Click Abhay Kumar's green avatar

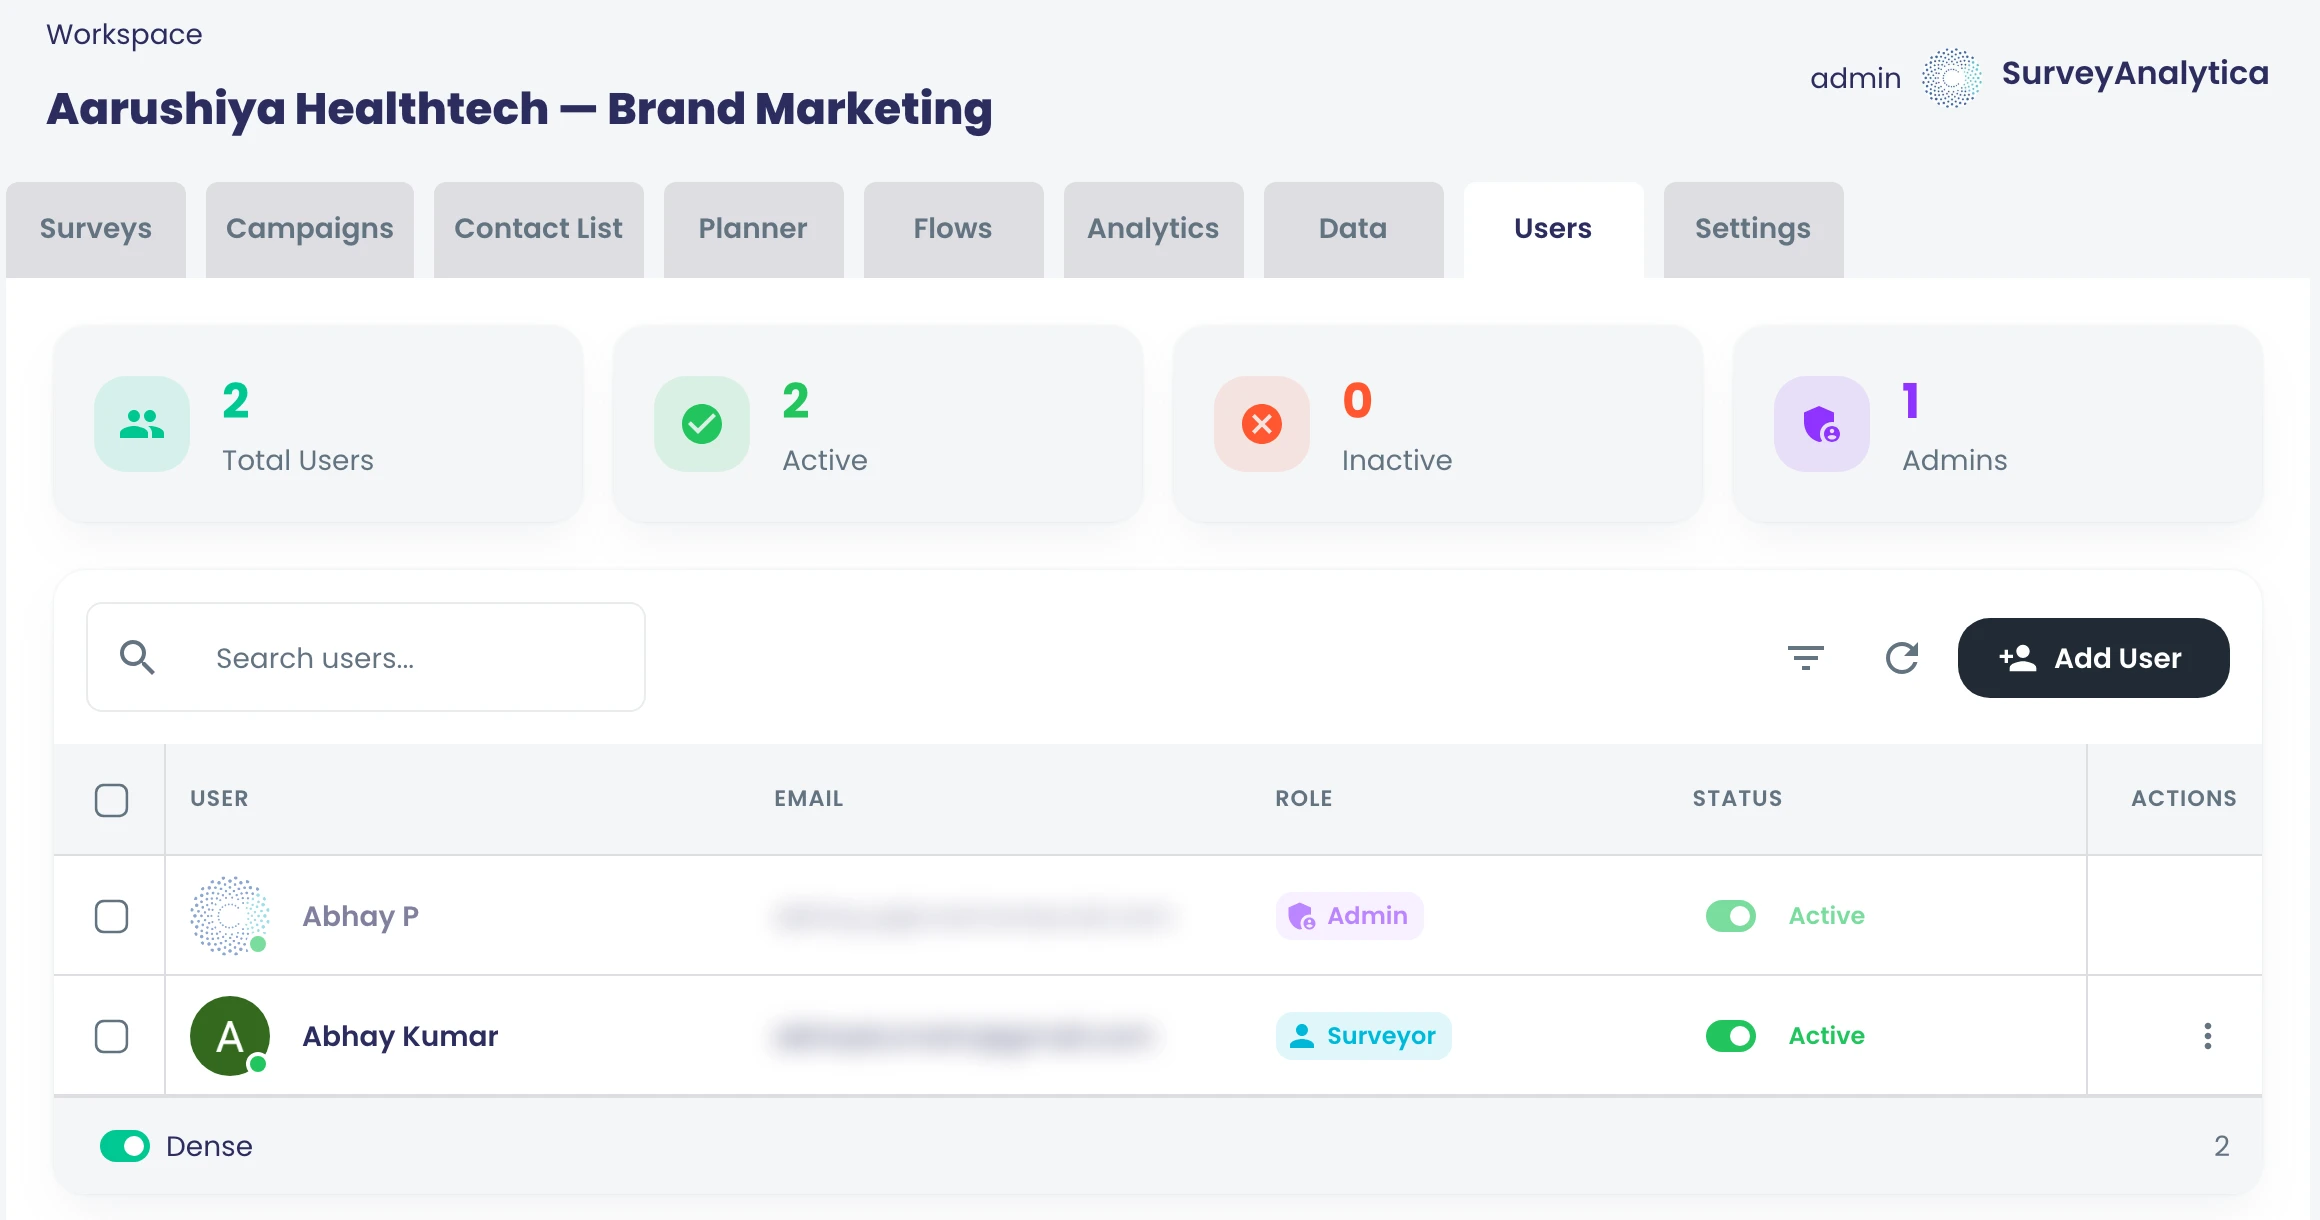tap(230, 1036)
